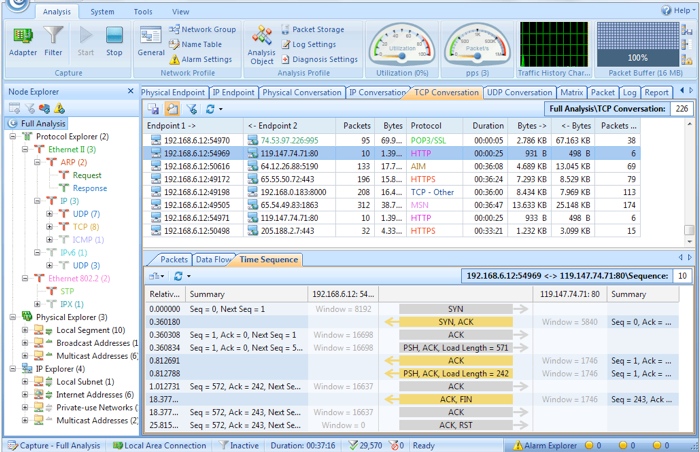
Task: Collapse the Ethernet II node
Action: [x=25, y=149]
